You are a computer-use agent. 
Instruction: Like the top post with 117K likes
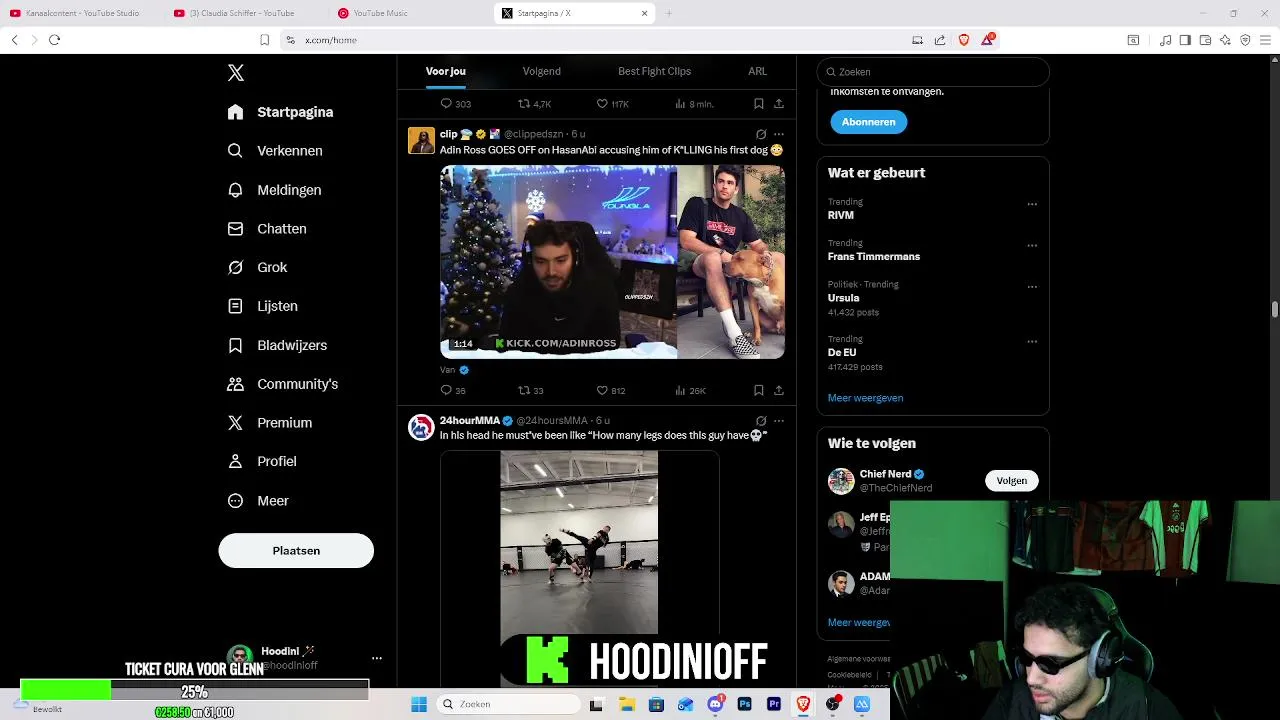pos(612,104)
